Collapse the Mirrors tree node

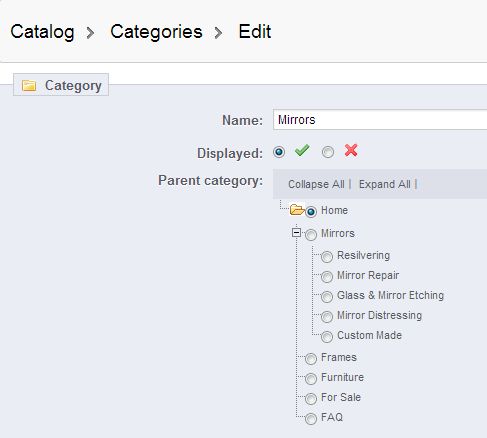[x=296, y=233]
